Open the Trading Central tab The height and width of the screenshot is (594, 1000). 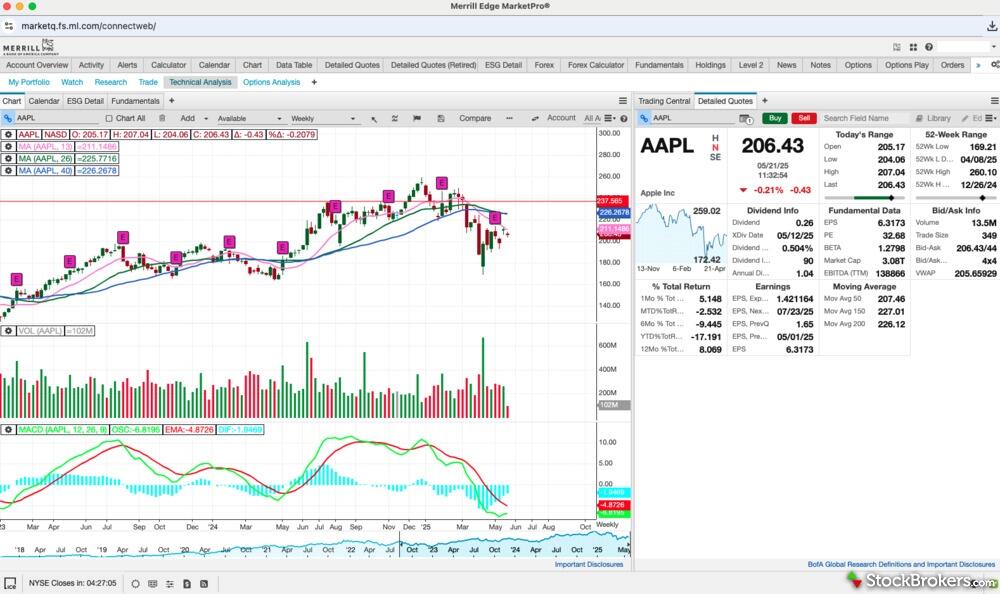coord(664,101)
